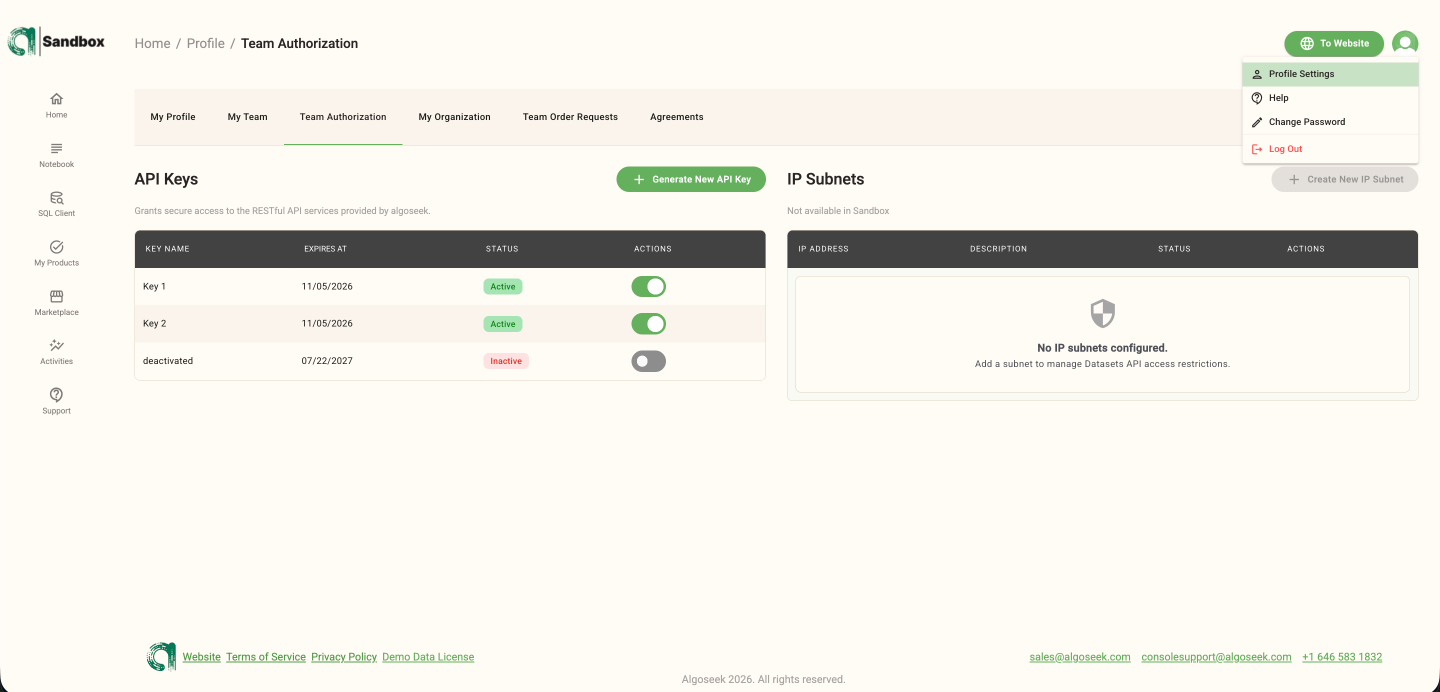Click the No IP subnets configured message
The height and width of the screenshot is (692, 1440).
click(x=1102, y=348)
